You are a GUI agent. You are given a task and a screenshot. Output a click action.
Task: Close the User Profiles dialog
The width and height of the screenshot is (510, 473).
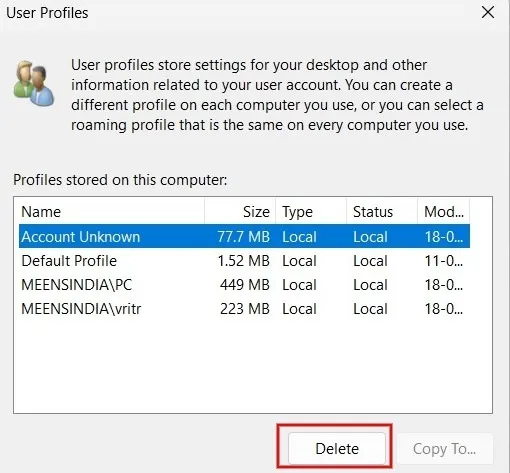point(488,13)
